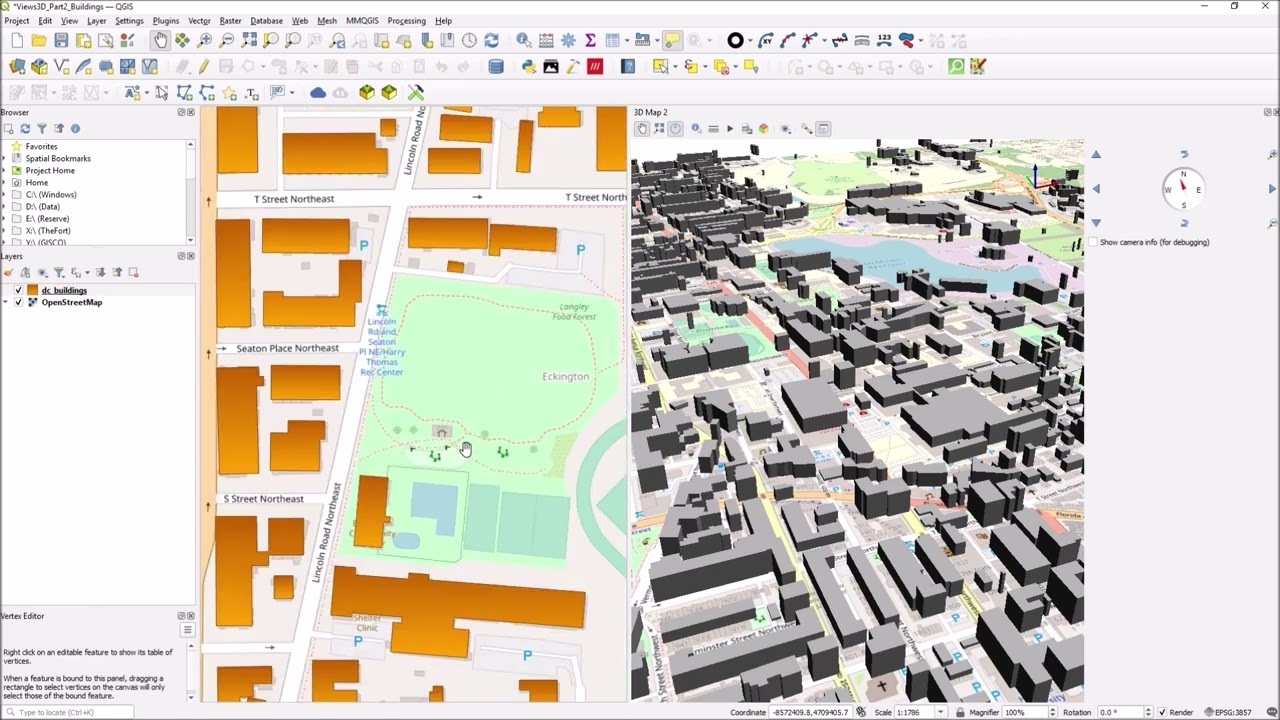Click the Type to locate search field

pos(69,712)
